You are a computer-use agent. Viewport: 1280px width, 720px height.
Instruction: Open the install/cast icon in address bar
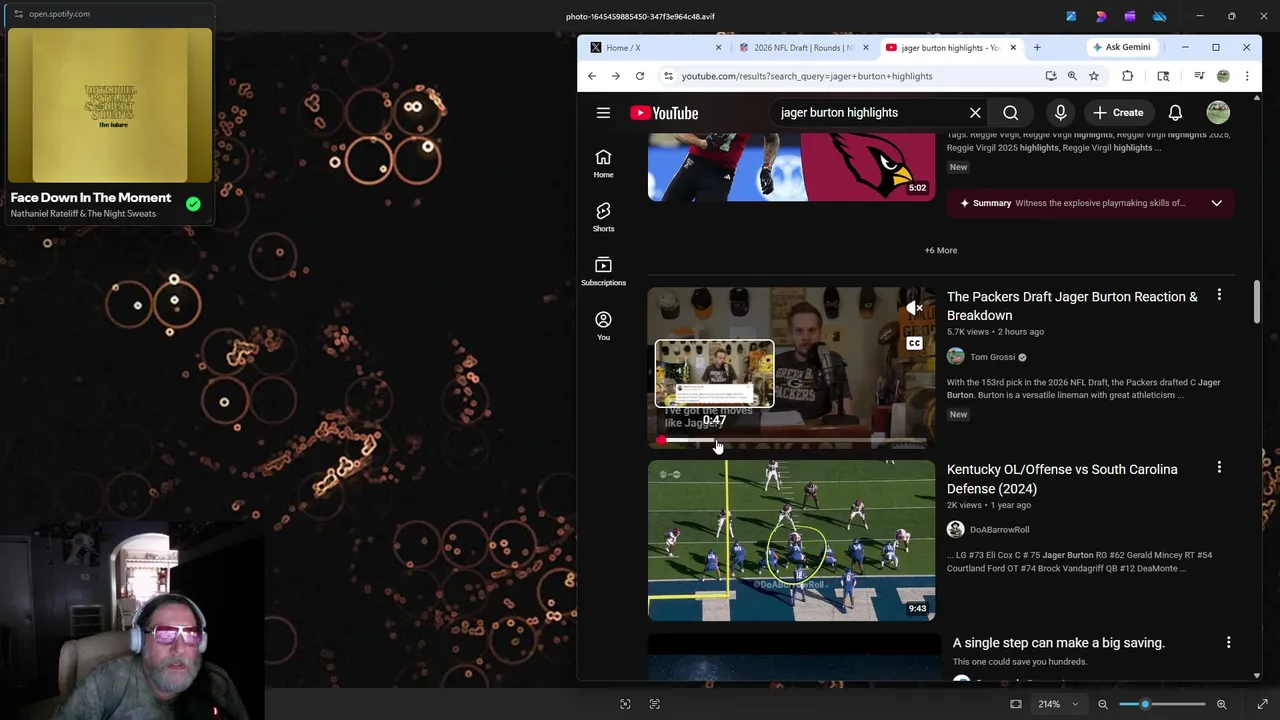click(x=1050, y=76)
